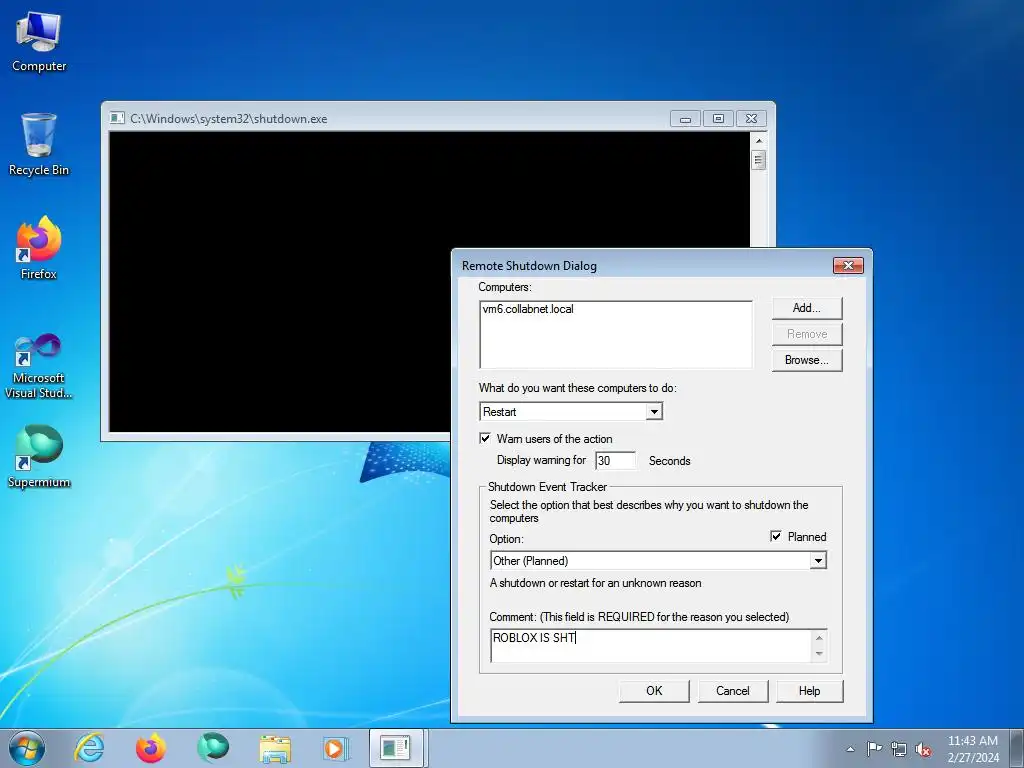Open Help for the shutdown dialog
Viewport: 1024px width, 768px height.
tap(810, 691)
